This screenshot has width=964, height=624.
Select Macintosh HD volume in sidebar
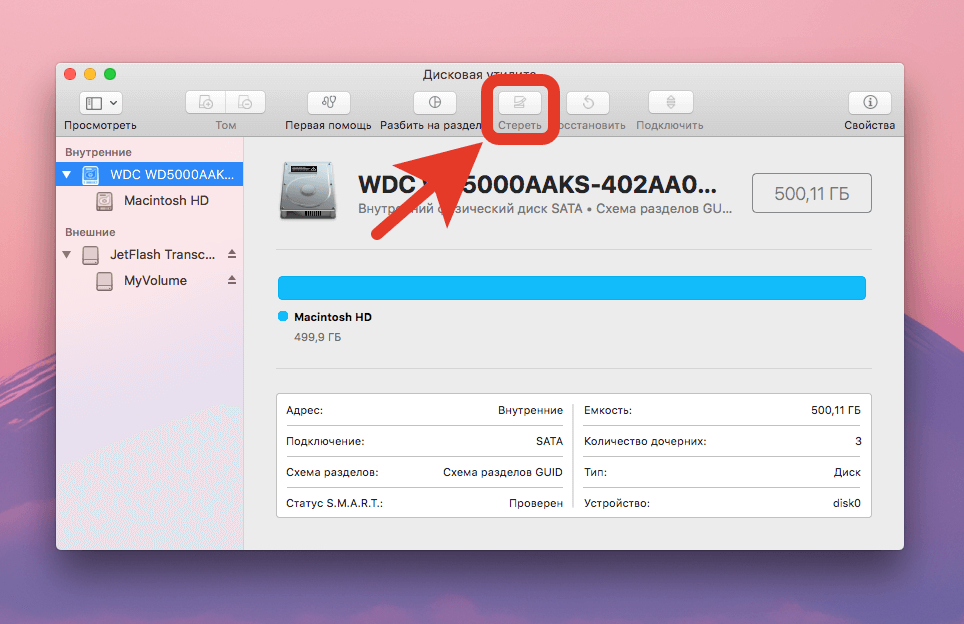click(149, 200)
